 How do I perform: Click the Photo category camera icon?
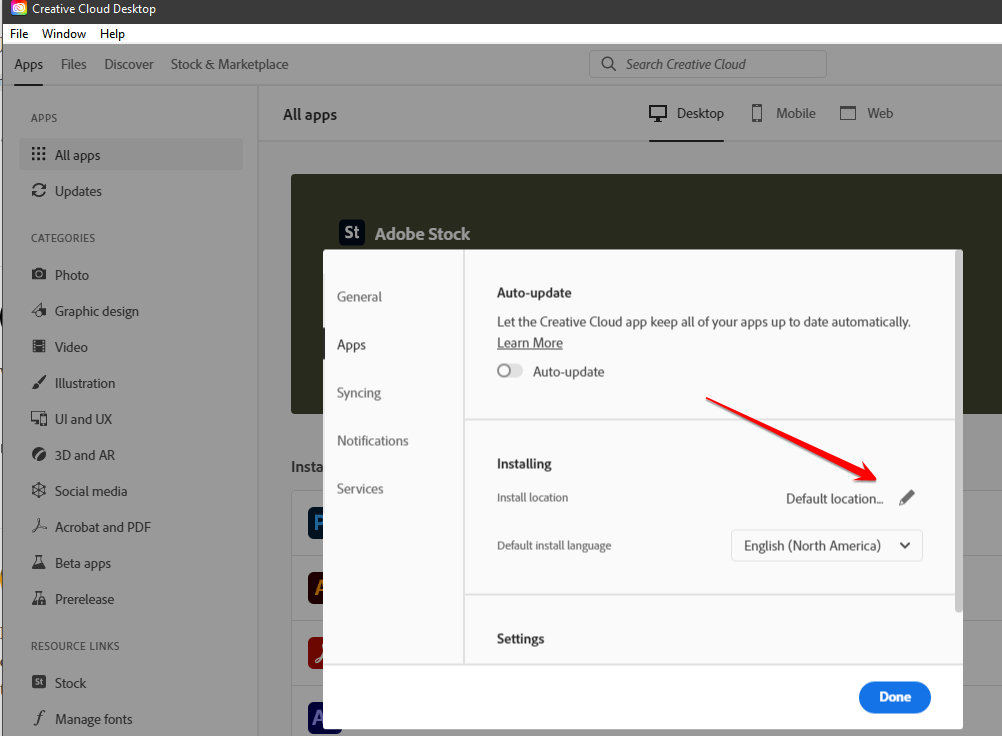(37, 275)
